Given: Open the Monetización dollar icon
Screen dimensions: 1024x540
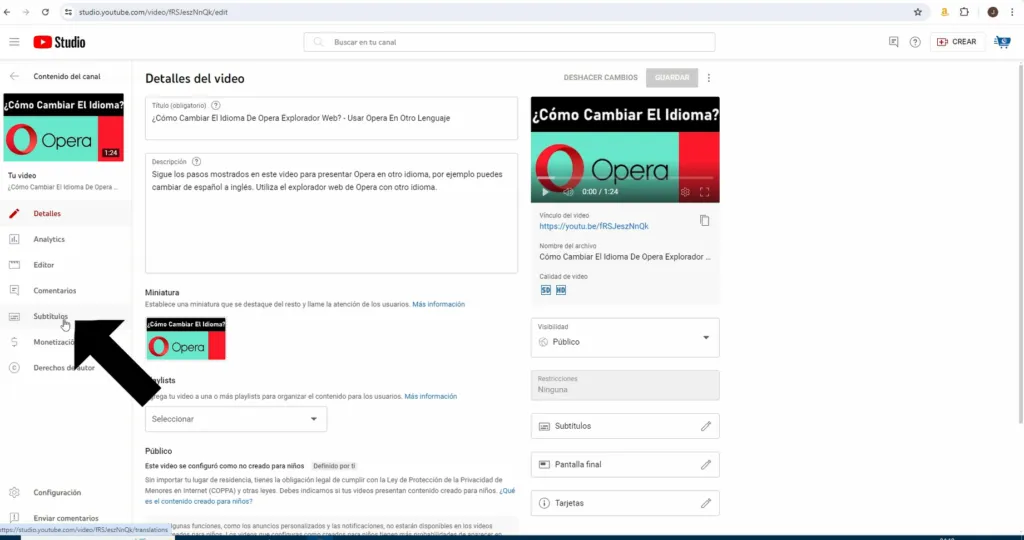Looking at the screenshot, I should (14, 342).
